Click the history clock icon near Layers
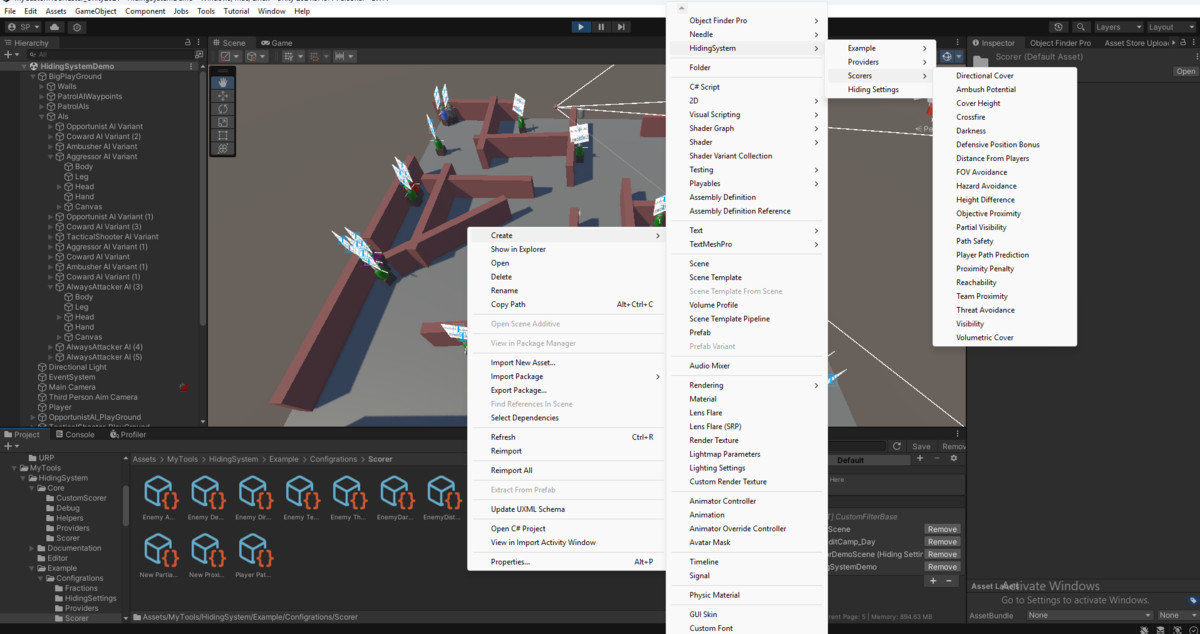This screenshot has height=634, width=1200. coord(1058,27)
